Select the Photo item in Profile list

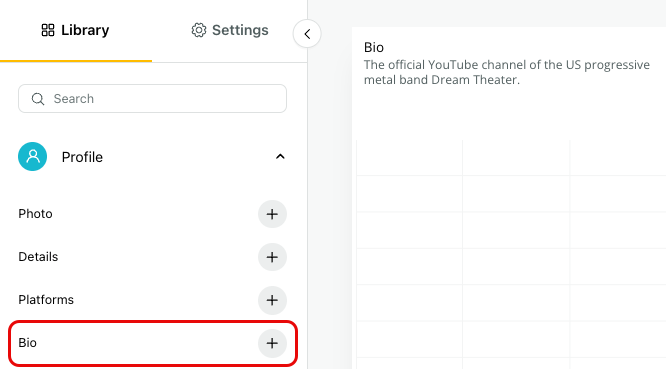click(35, 214)
